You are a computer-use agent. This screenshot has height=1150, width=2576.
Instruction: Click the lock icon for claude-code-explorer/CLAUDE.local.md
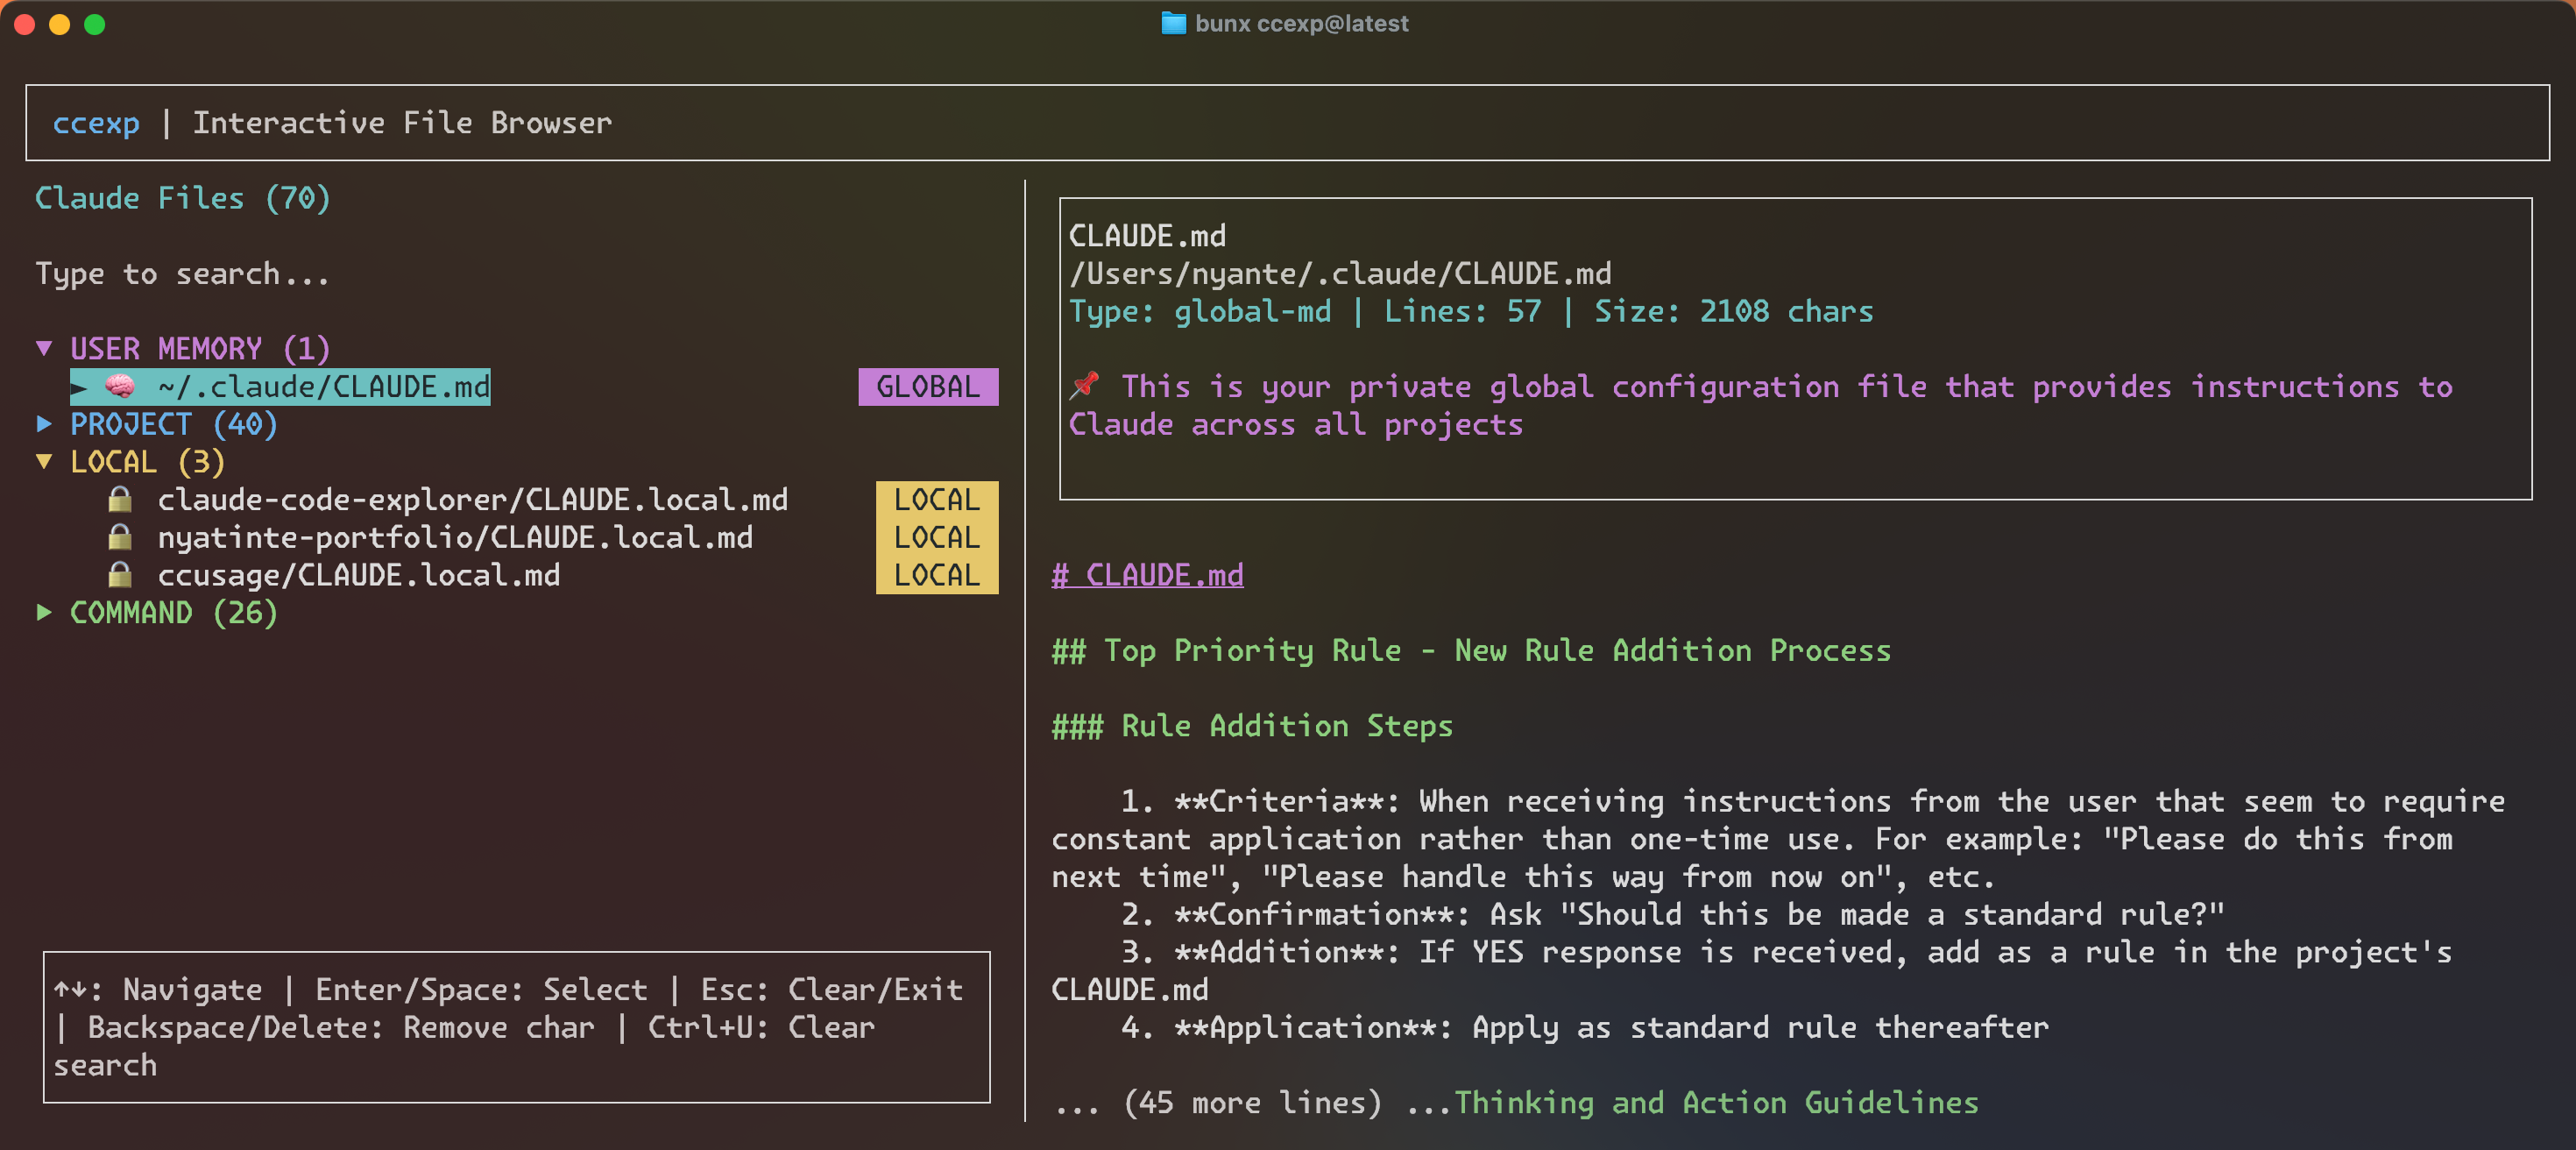tap(120, 499)
